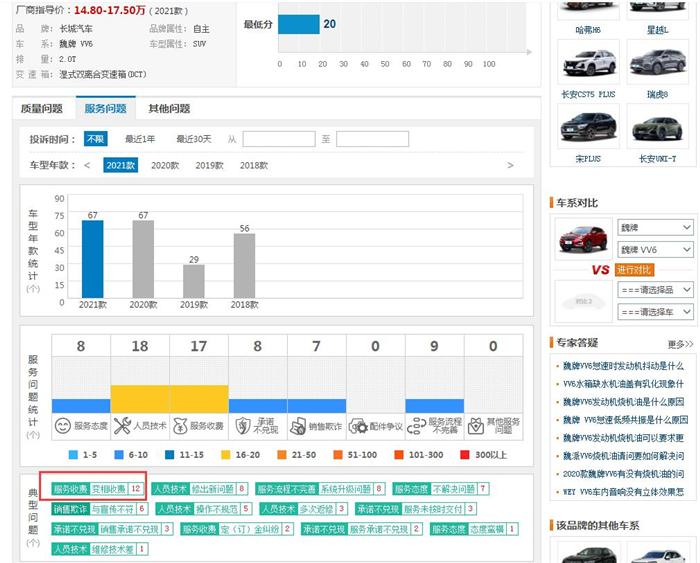700x563 pixels.
Task: Click the 人员技术 wrench tools icon
Action: pos(122,425)
